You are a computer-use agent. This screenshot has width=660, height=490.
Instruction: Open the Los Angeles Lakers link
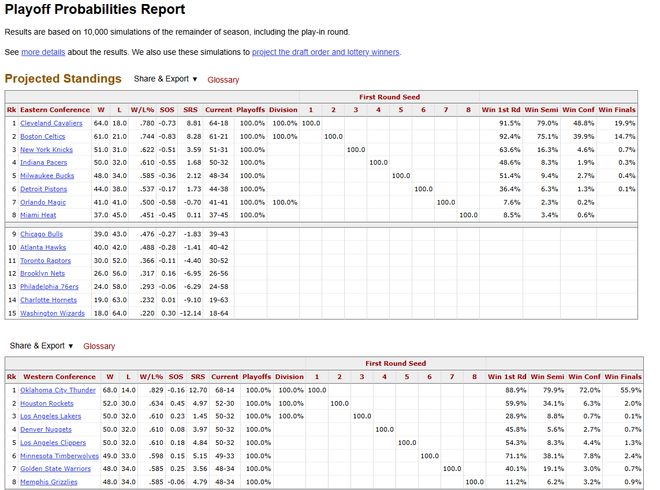point(51,416)
